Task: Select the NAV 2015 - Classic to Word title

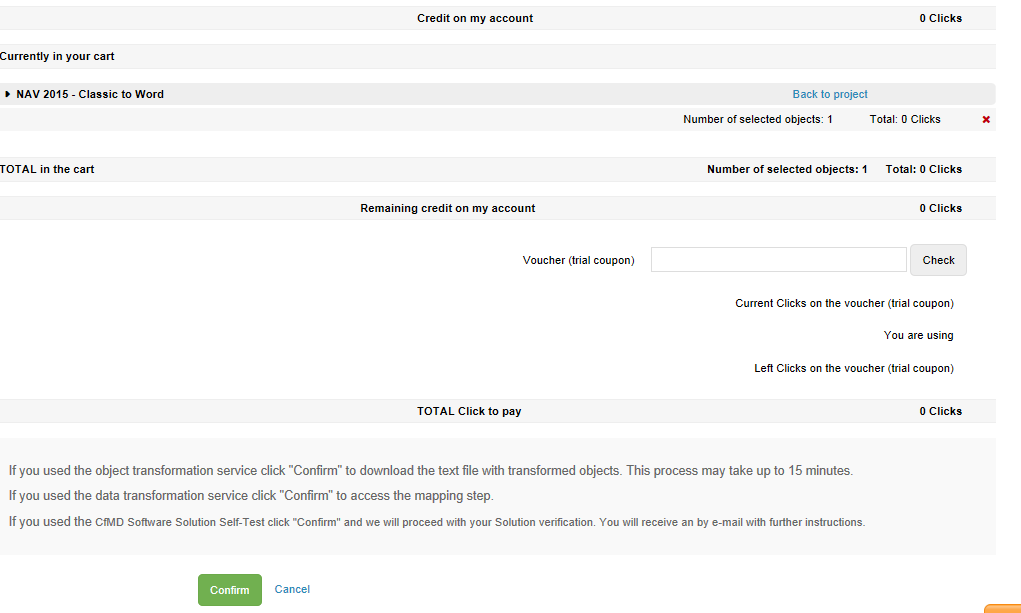Action: tap(90, 94)
